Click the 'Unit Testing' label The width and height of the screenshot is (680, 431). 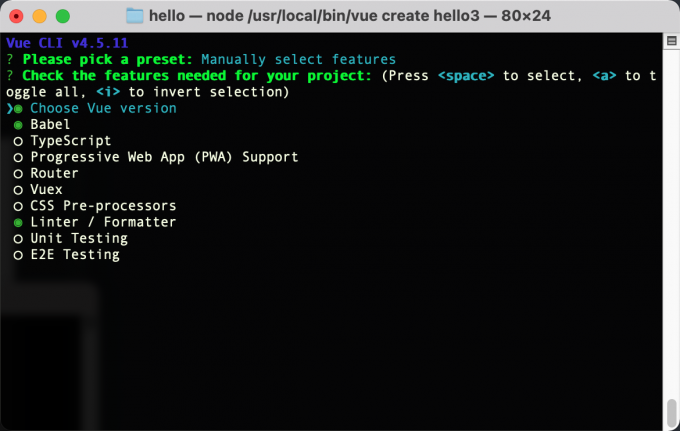[x=79, y=238]
